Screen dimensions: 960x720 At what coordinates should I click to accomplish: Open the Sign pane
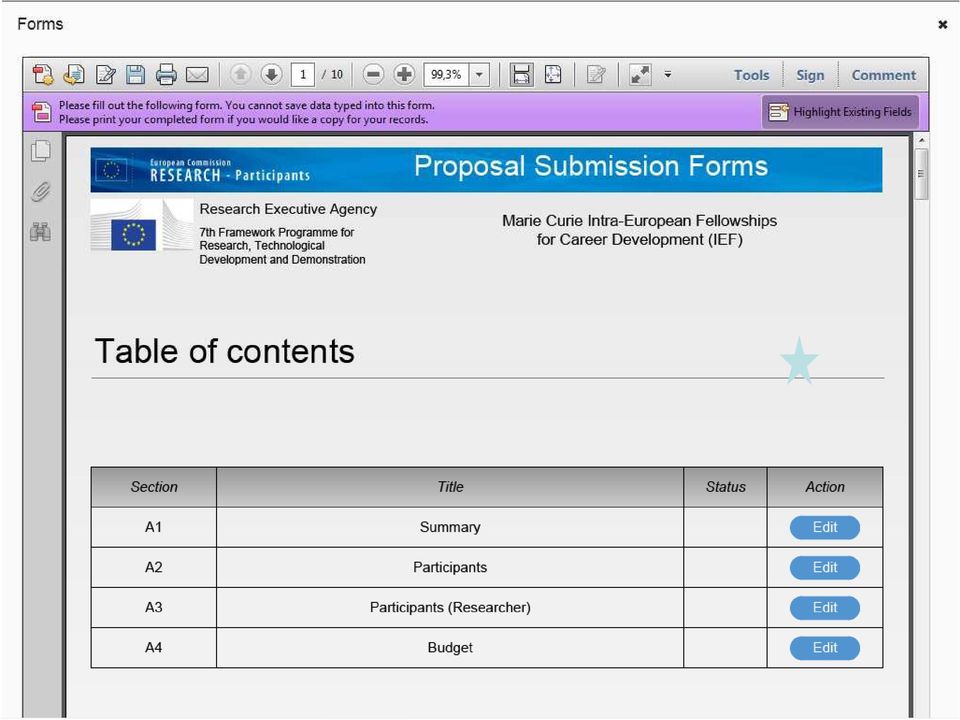coord(810,75)
